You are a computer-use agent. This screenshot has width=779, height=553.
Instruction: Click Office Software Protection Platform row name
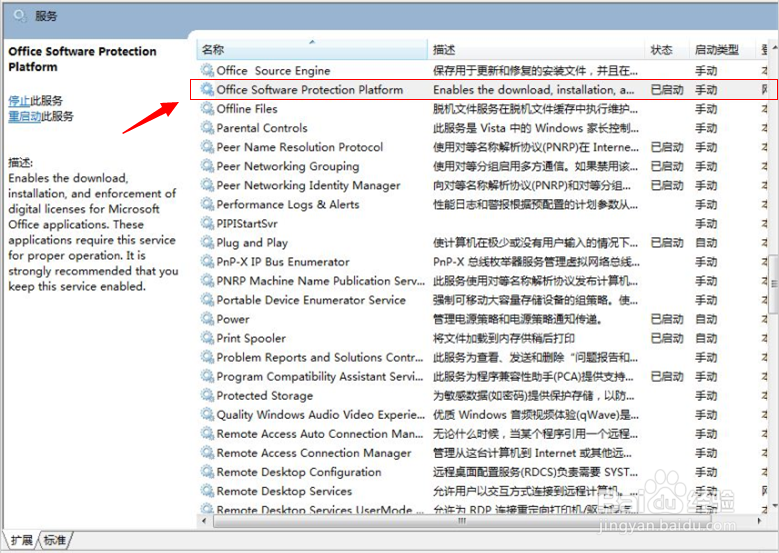tap(310, 90)
